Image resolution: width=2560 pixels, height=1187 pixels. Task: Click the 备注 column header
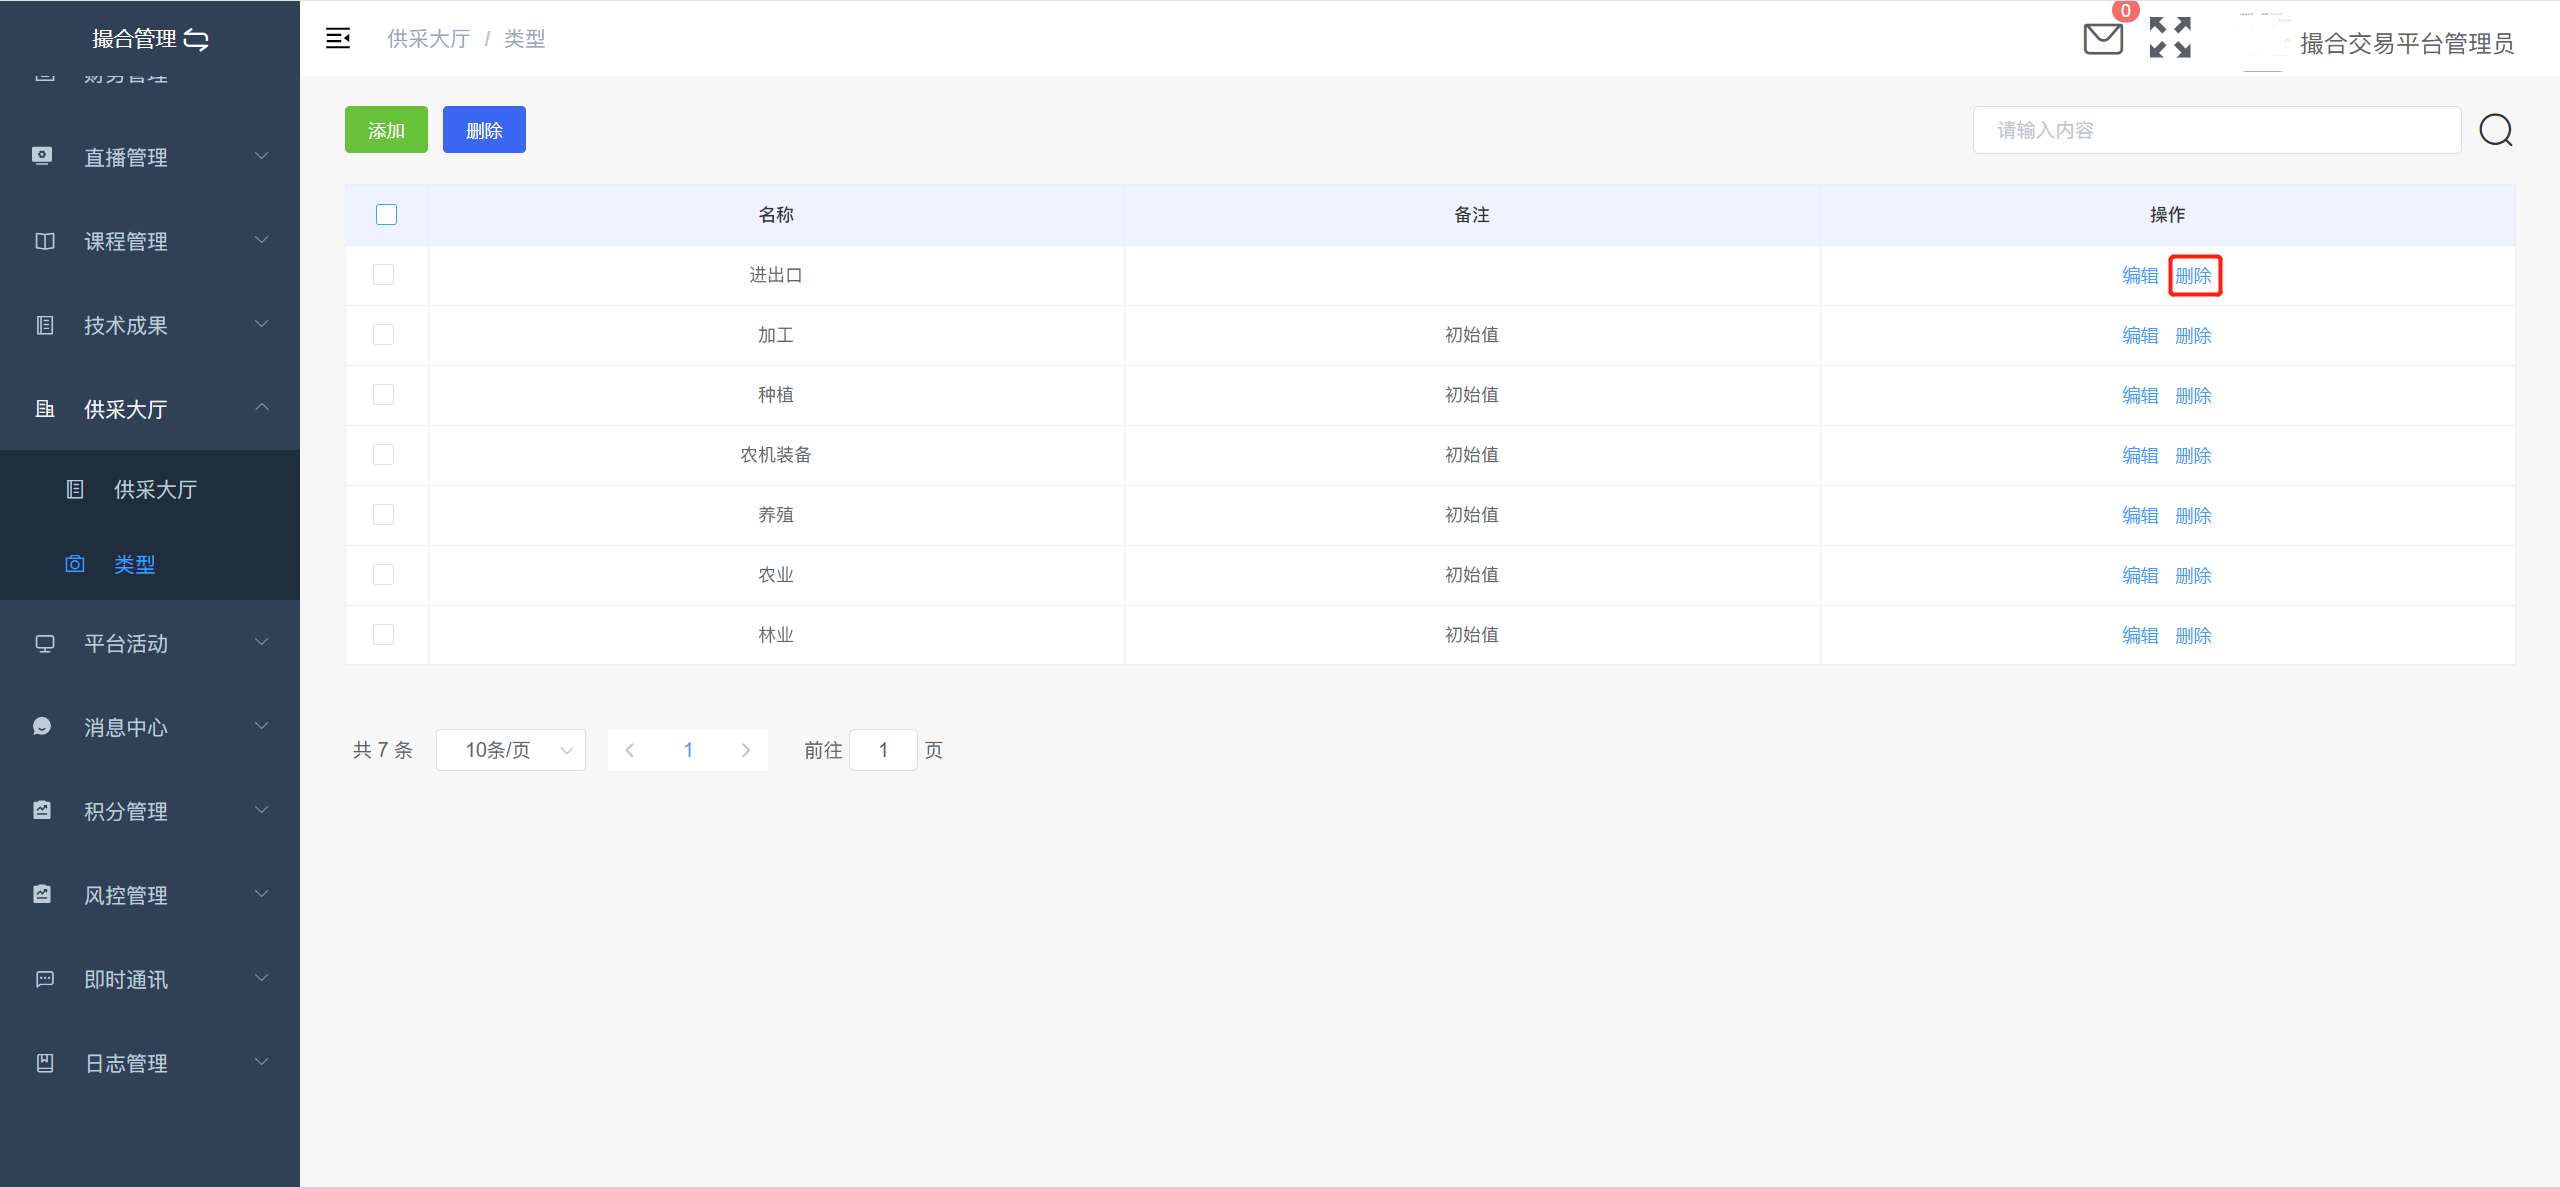[1472, 215]
